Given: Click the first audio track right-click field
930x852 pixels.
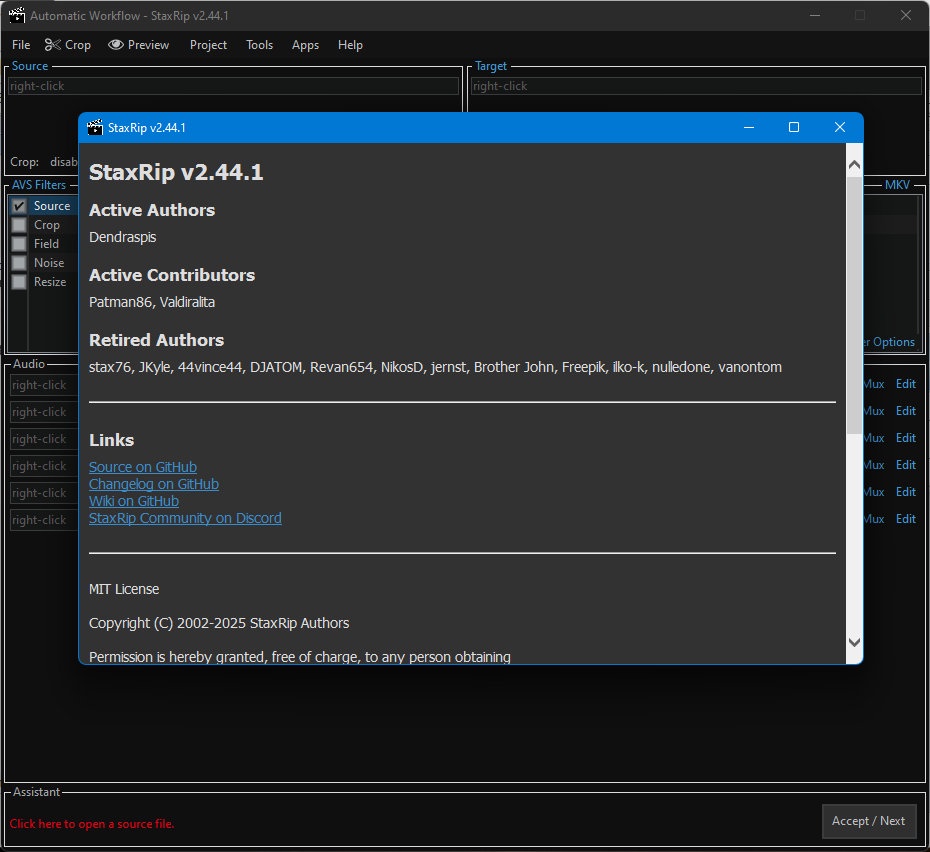Looking at the screenshot, I should (44, 385).
